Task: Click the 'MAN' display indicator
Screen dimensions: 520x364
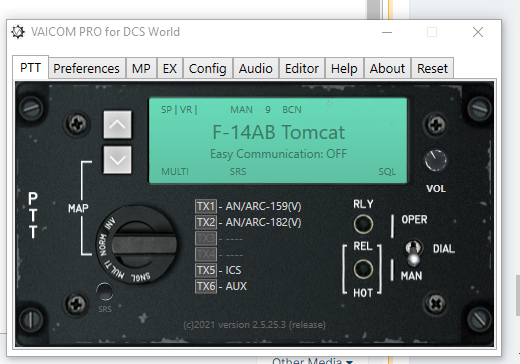Action: click(241, 110)
